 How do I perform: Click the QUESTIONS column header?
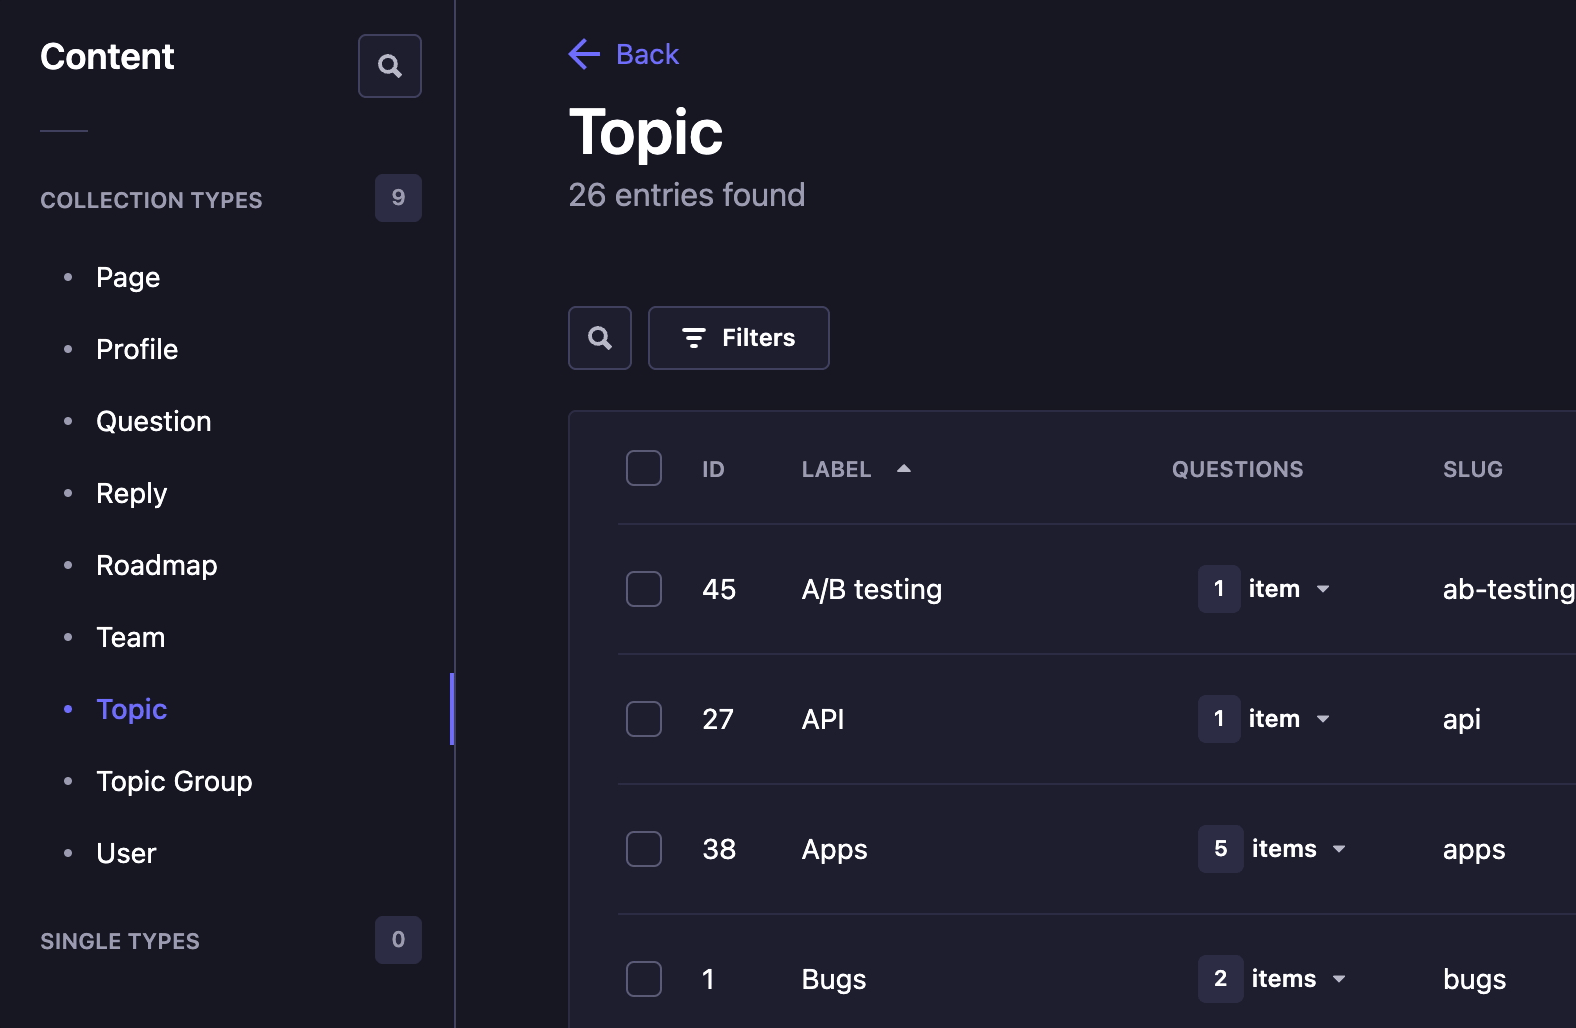(x=1237, y=469)
